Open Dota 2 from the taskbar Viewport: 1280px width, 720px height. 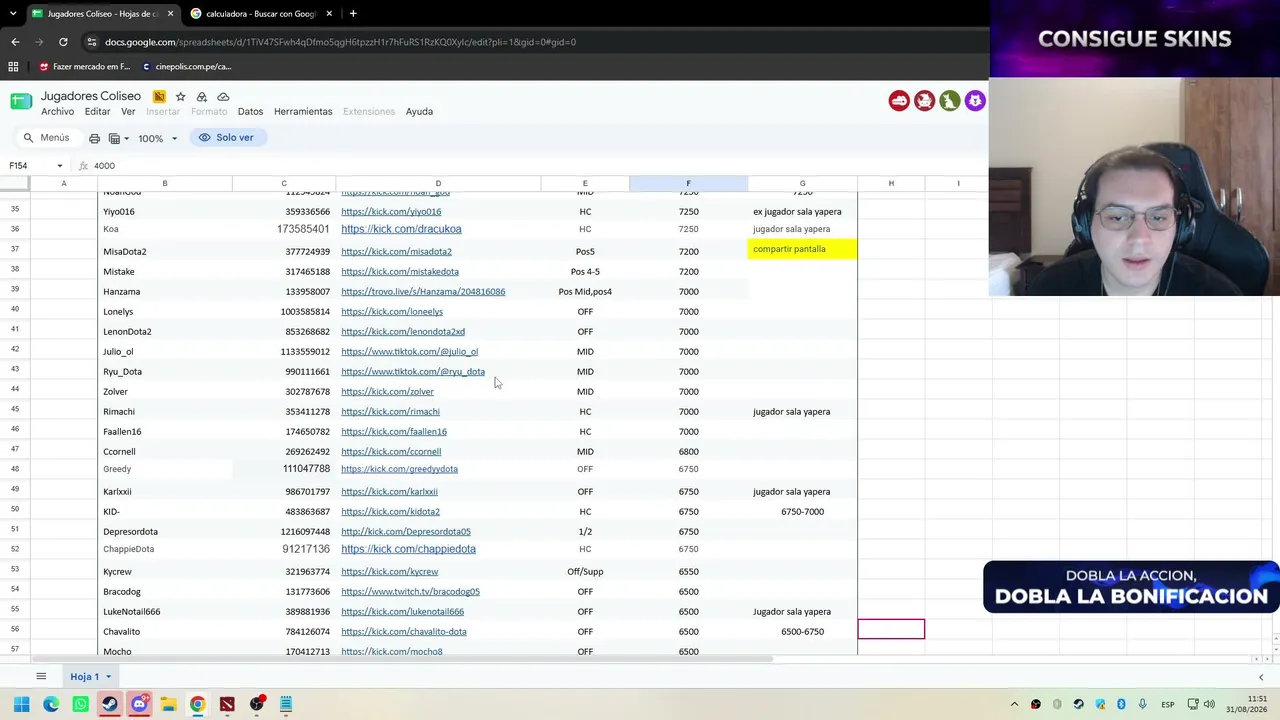(x=227, y=704)
